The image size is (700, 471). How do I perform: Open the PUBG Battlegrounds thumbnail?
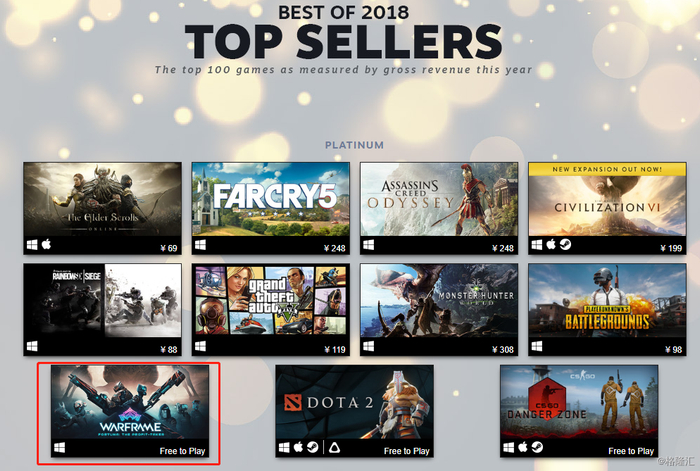[x=607, y=300]
